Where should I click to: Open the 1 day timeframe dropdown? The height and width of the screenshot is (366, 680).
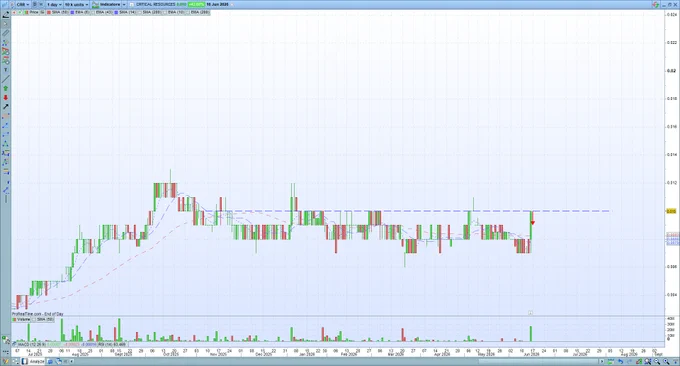click(54, 4)
